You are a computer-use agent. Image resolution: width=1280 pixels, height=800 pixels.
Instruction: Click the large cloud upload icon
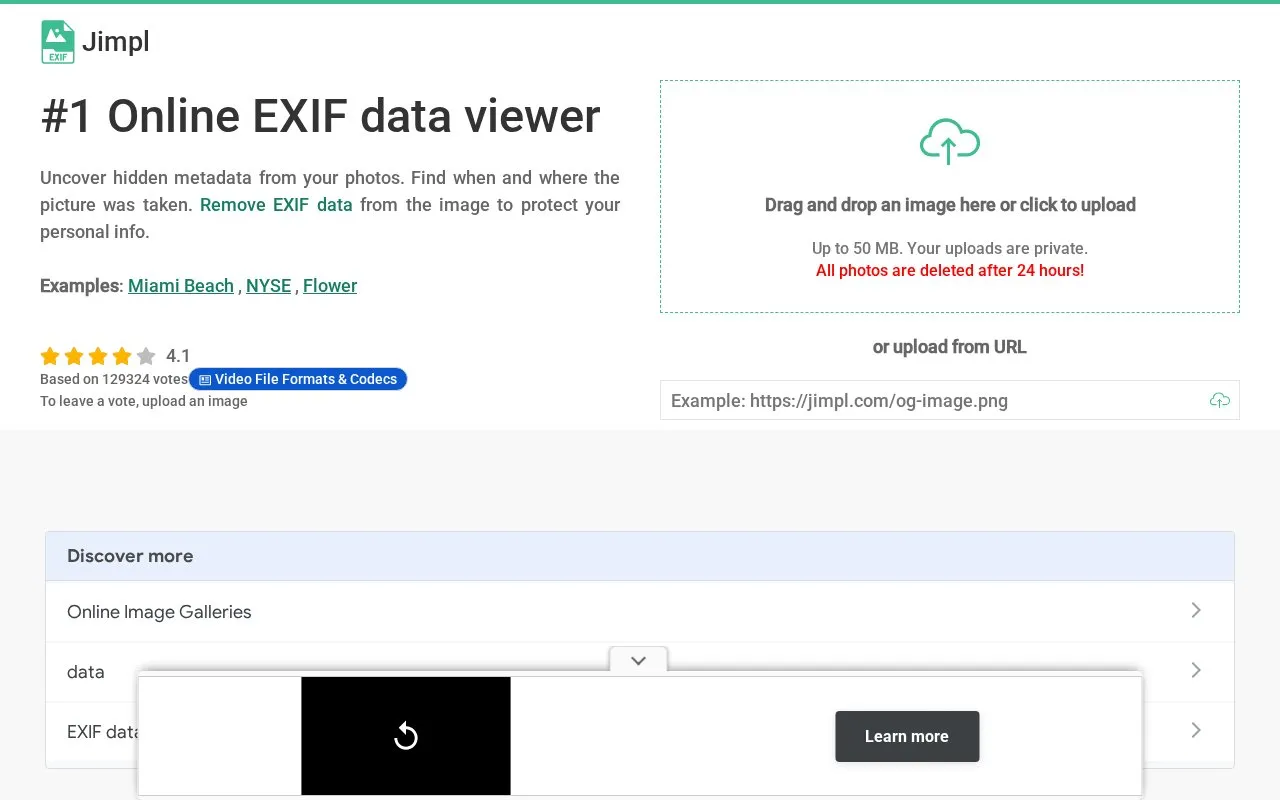tap(949, 141)
